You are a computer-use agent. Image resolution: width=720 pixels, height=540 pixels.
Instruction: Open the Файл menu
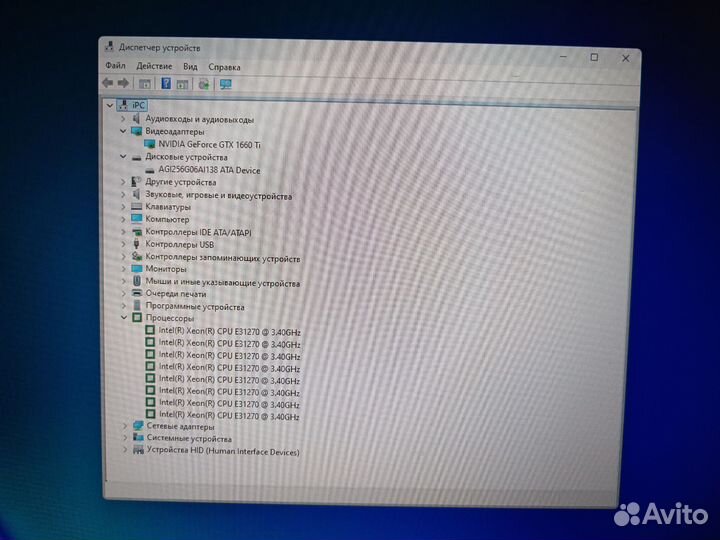click(115, 65)
